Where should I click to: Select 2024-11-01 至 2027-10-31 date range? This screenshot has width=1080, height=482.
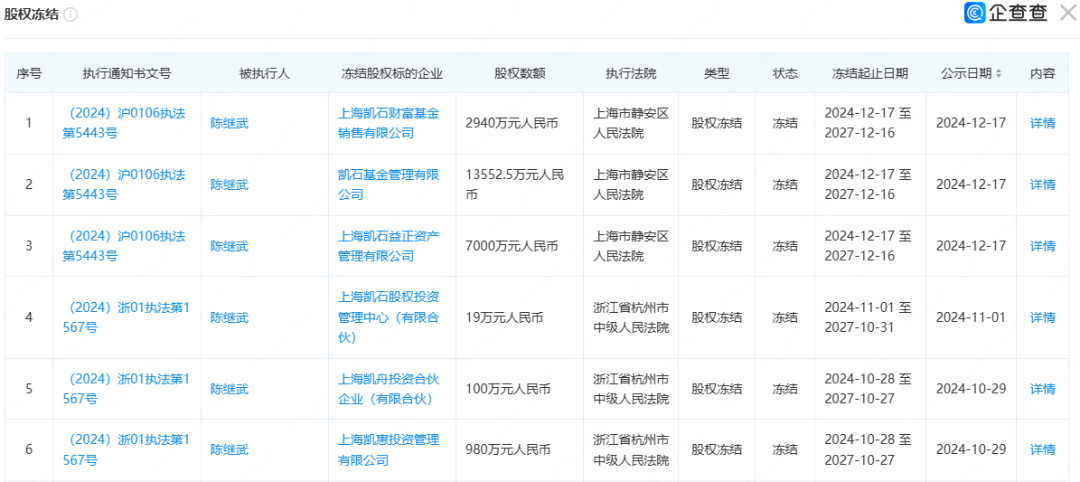tap(867, 317)
